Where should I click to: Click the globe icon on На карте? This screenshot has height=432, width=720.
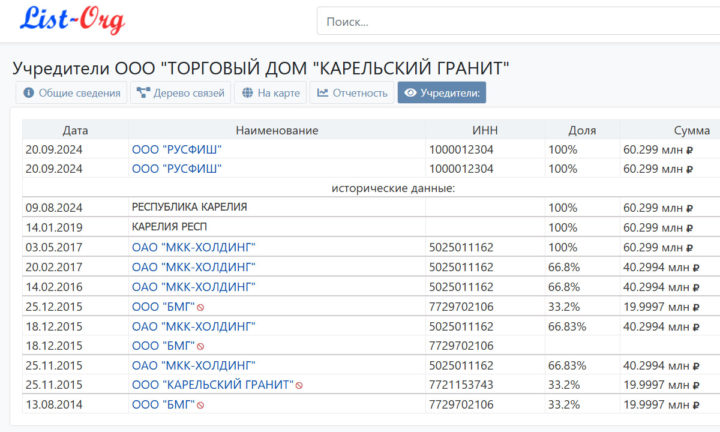tap(248, 93)
